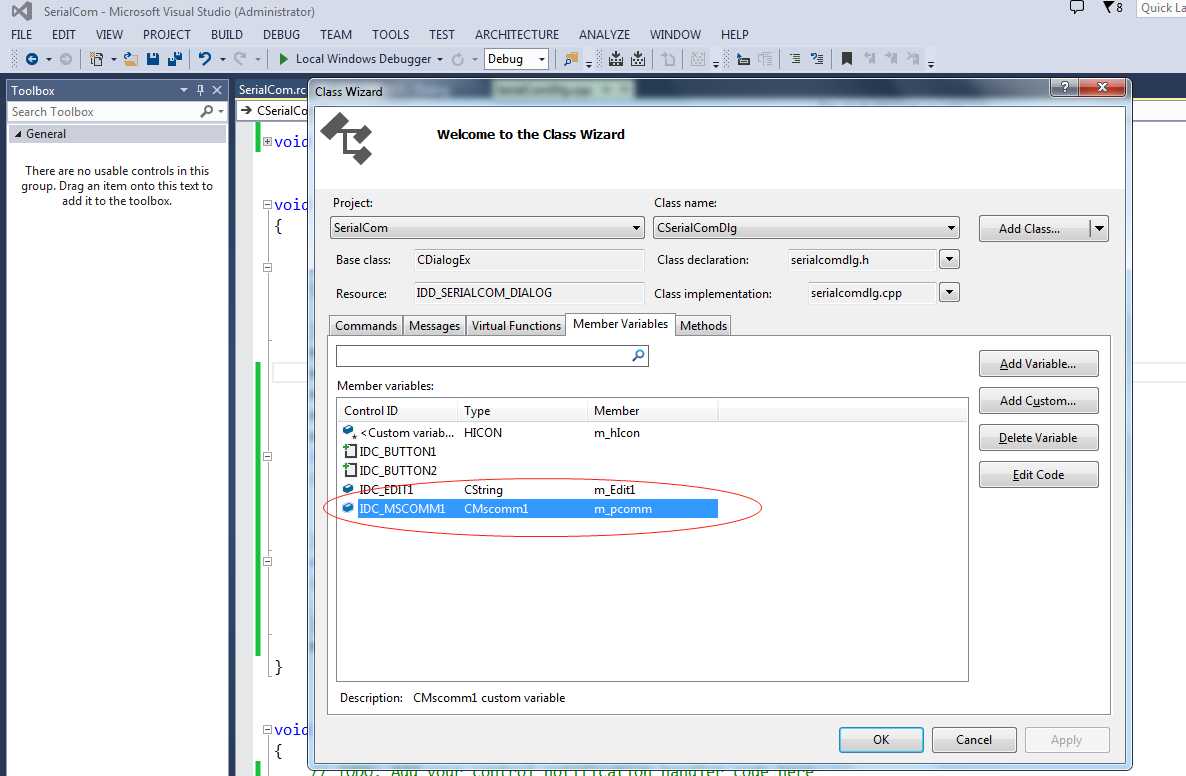Screen dimensions: 1186x776
Task: Click the Member column header
Action: pyautogui.click(x=653, y=411)
